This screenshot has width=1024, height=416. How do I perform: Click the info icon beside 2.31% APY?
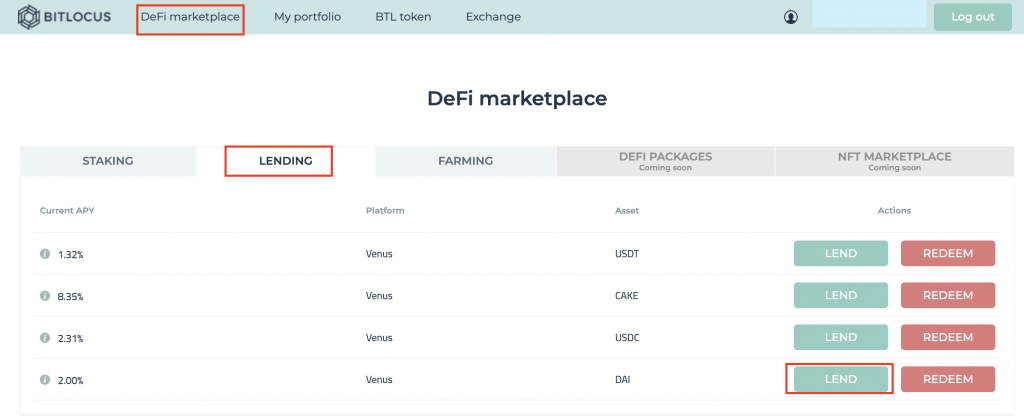pos(45,338)
